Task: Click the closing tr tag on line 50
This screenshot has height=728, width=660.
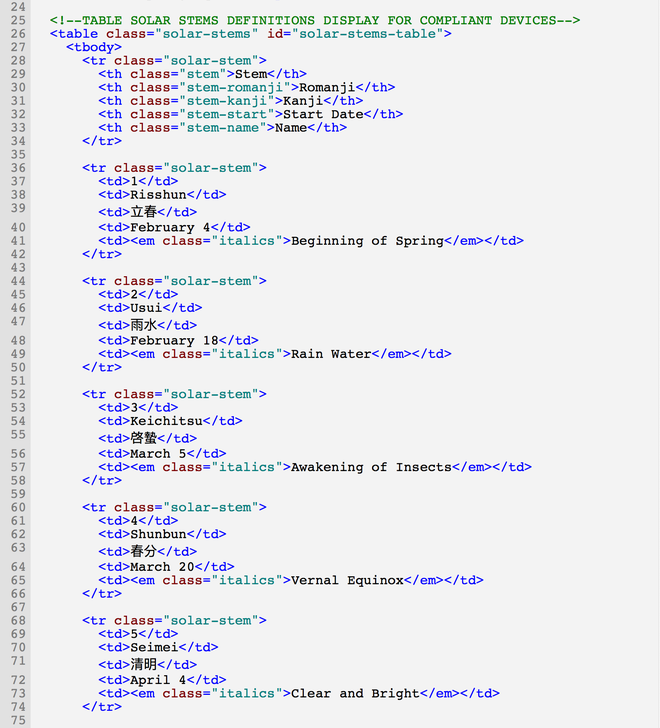Action: click(102, 368)
